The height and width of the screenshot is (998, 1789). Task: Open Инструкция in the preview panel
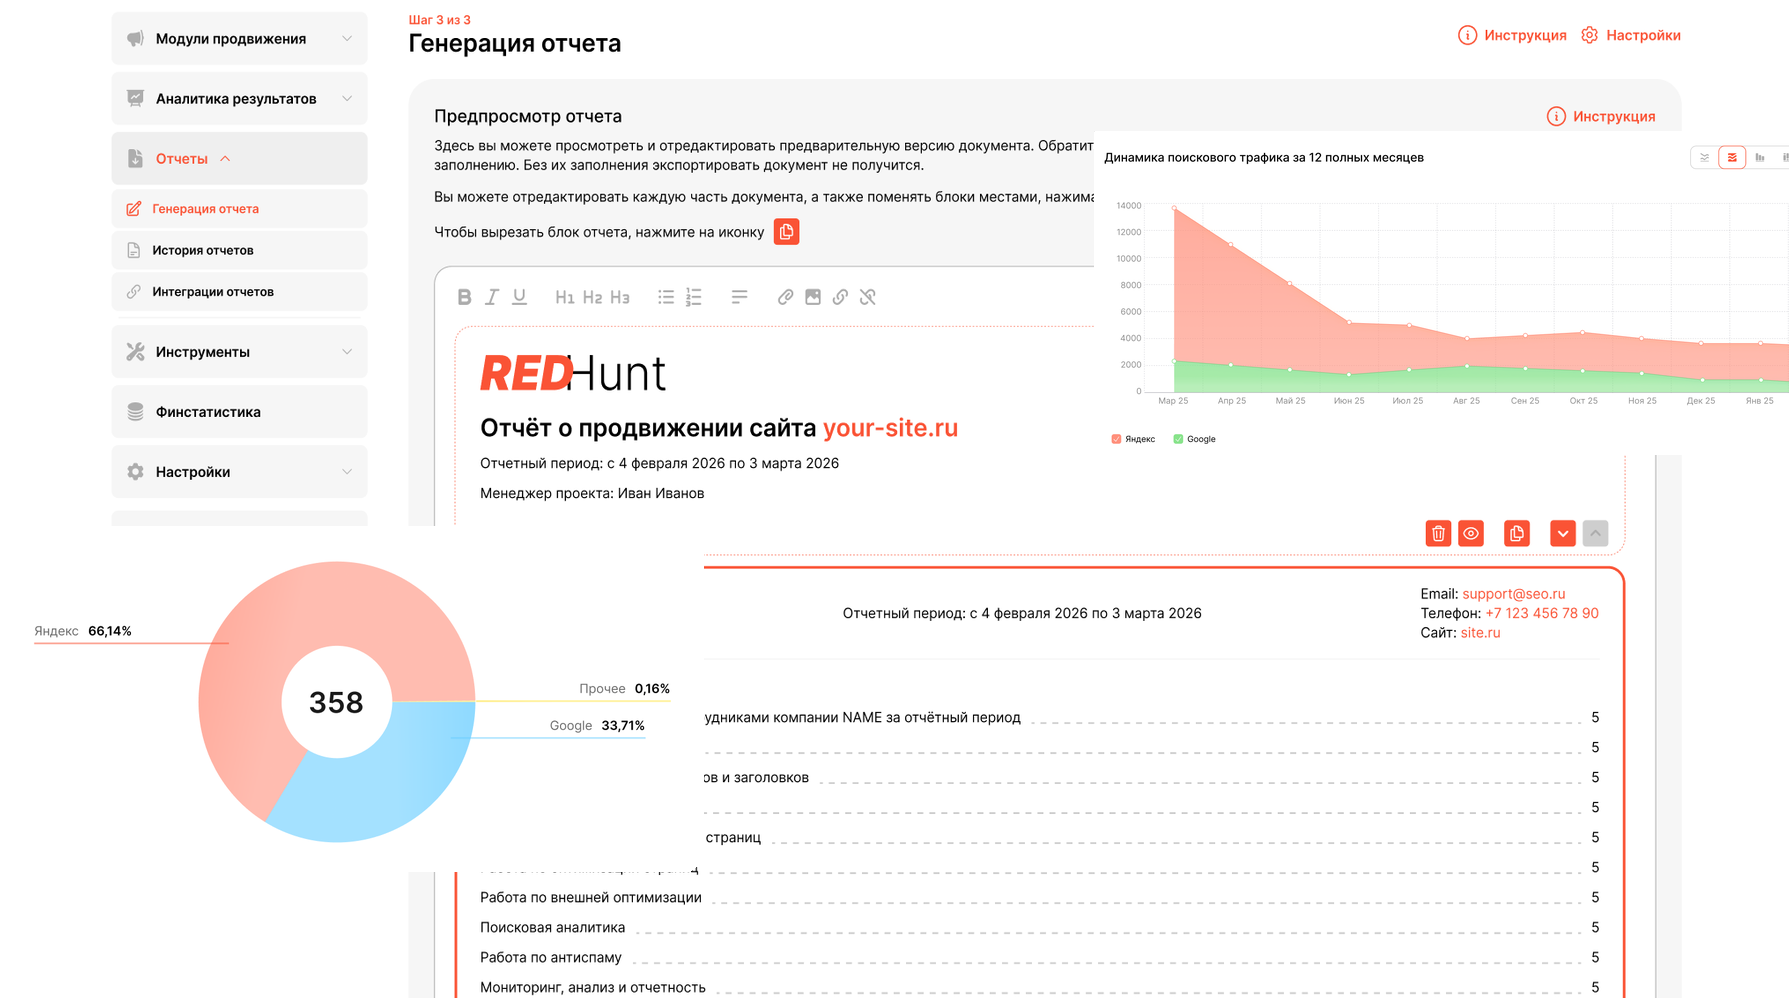(x=1601, y=116)
